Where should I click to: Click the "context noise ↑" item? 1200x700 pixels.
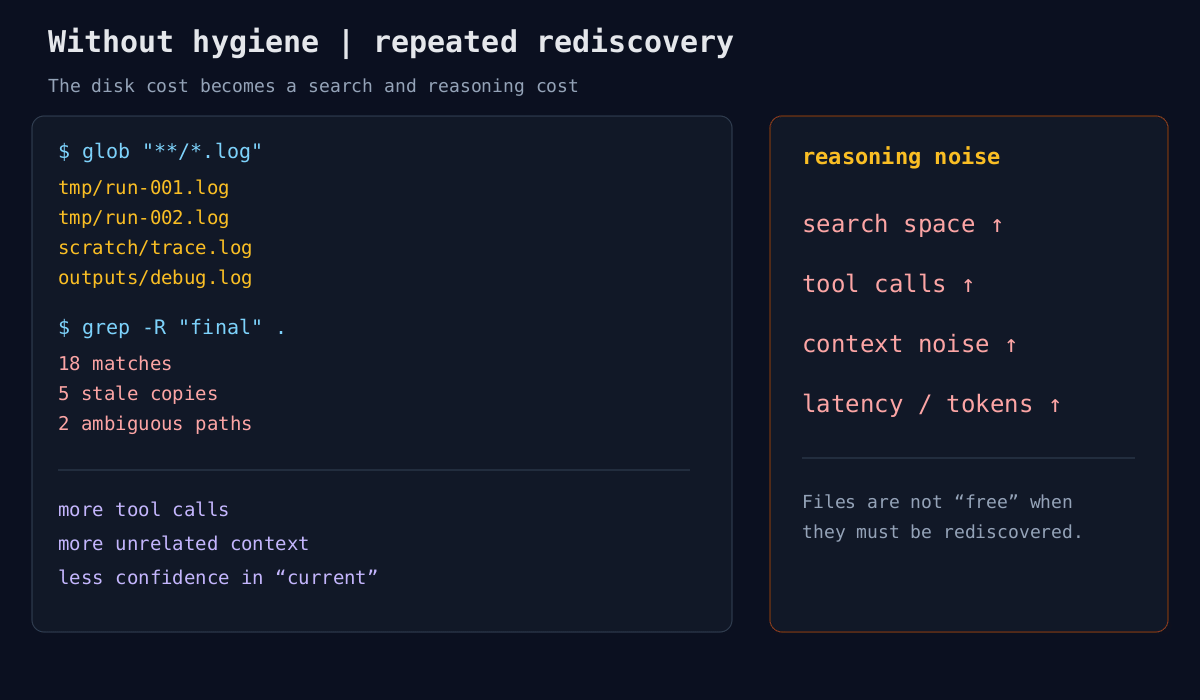pos(910,345)
